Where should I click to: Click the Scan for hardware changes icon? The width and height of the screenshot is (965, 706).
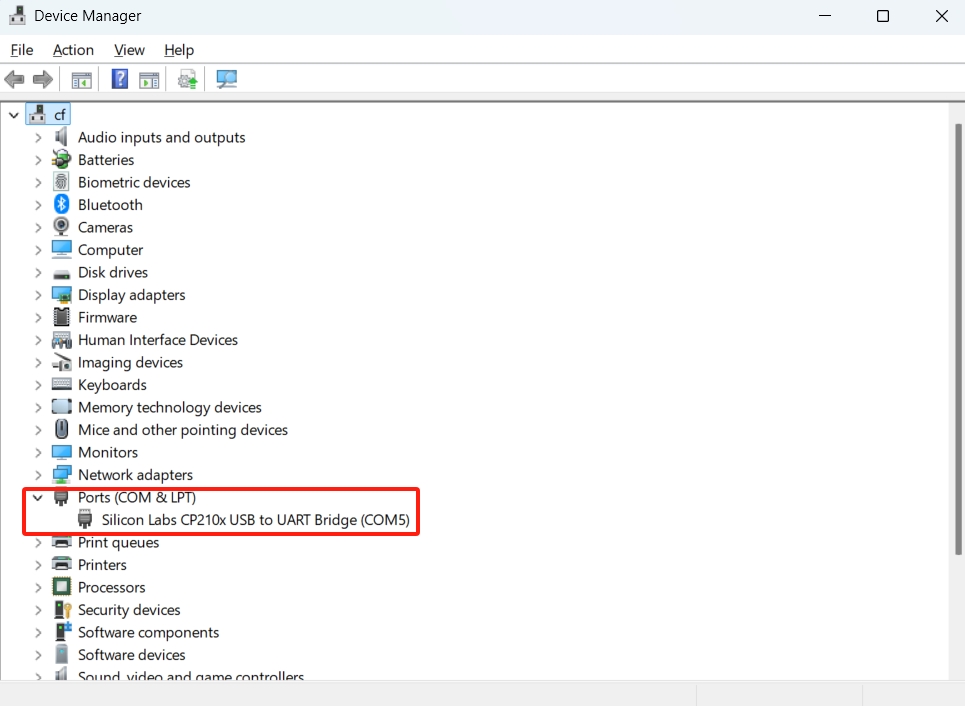pos(227,80)
